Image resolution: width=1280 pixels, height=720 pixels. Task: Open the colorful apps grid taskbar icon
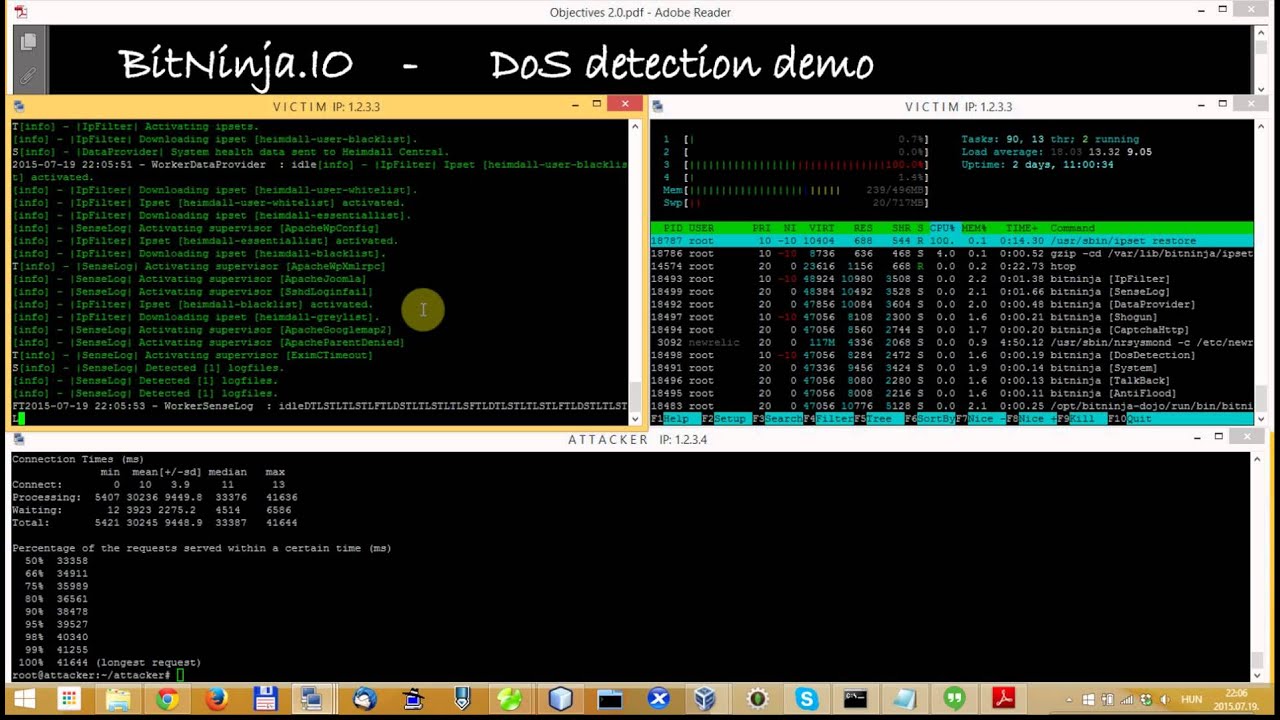(x=69, y=699)
